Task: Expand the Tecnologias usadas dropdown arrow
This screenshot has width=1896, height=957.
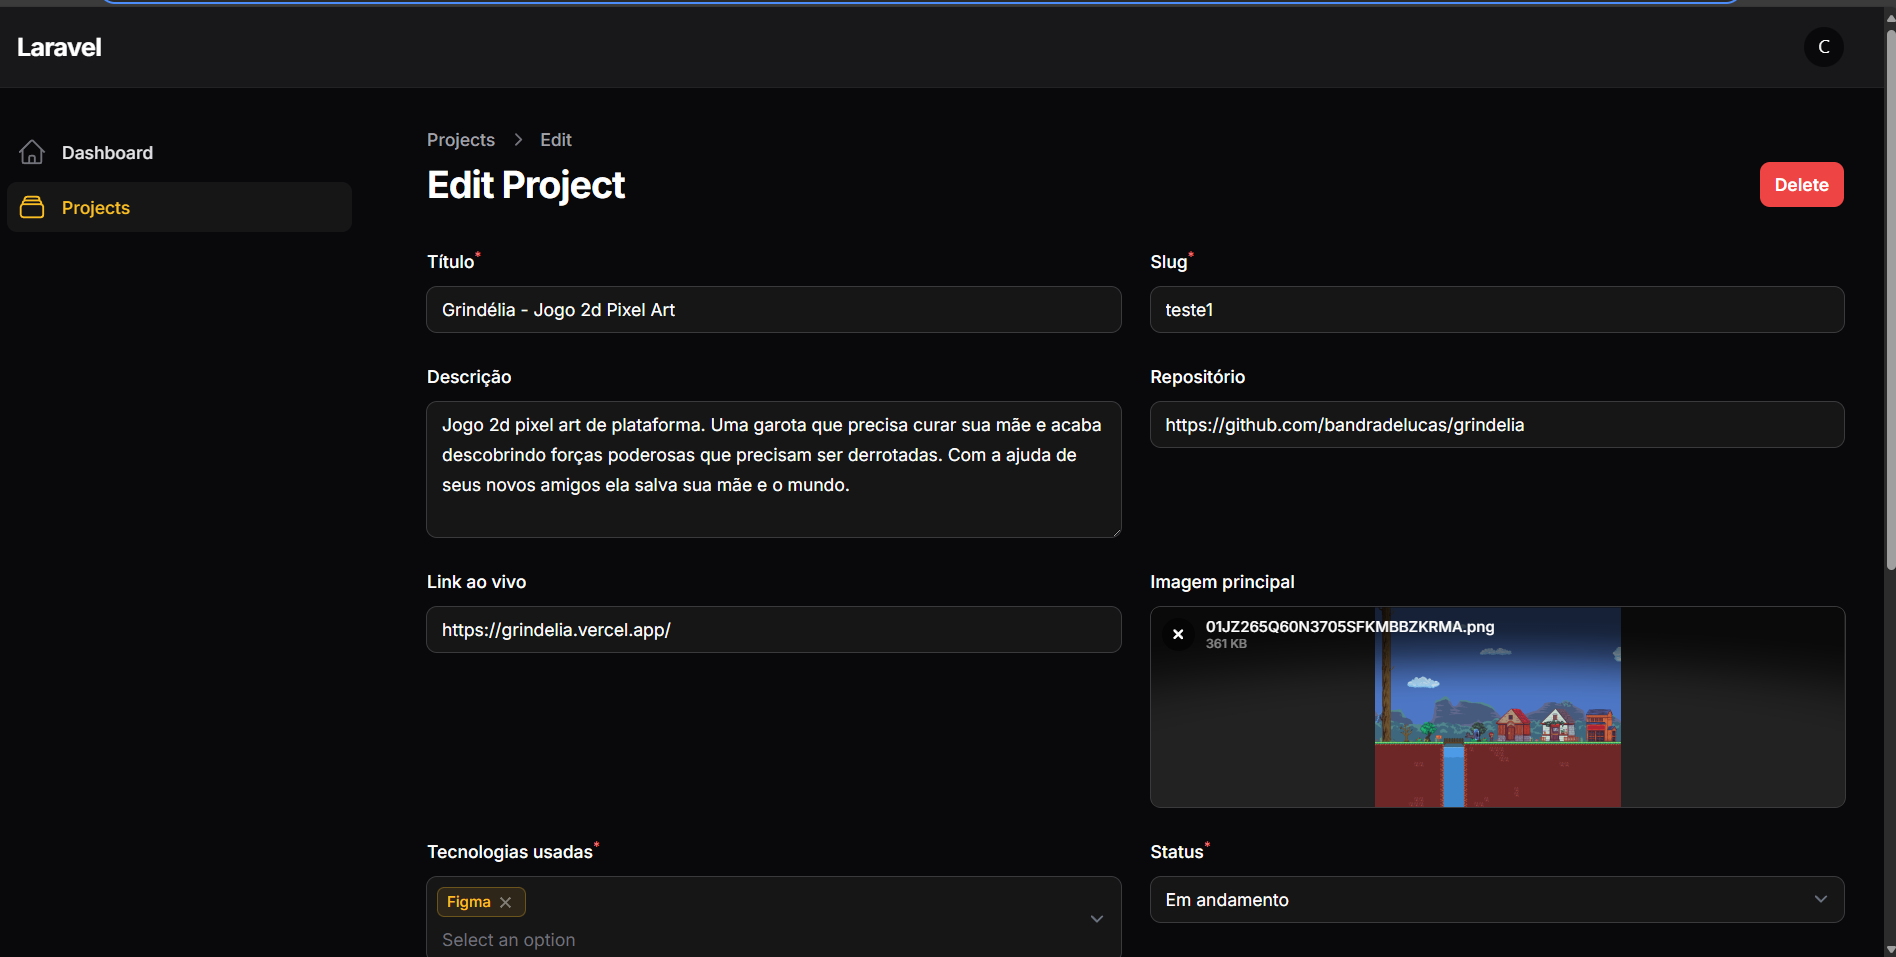Action: tap(1096, 919)
